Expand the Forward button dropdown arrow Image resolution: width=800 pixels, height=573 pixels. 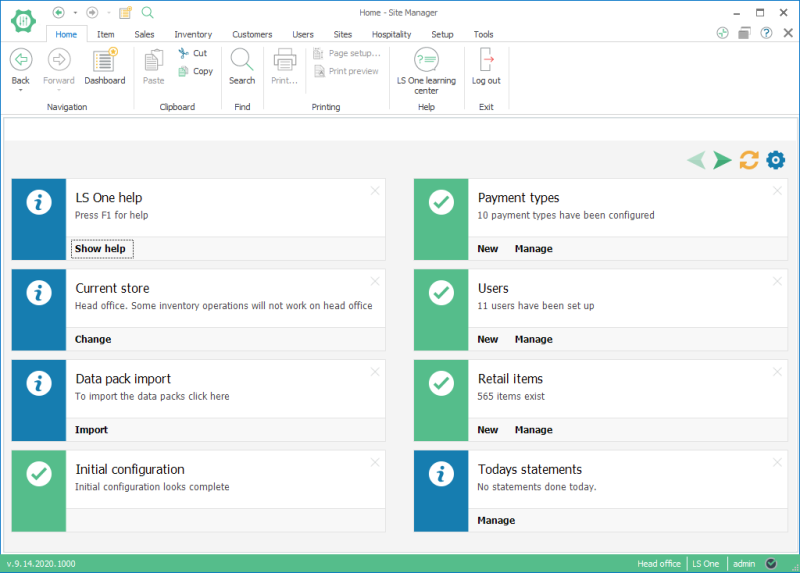tap(59, 90)
